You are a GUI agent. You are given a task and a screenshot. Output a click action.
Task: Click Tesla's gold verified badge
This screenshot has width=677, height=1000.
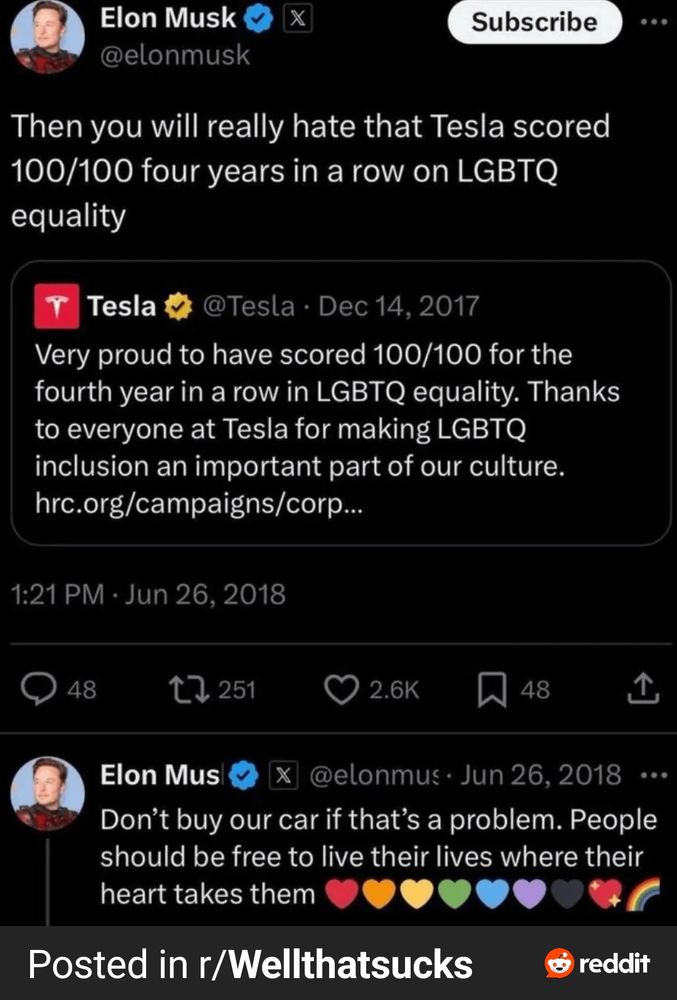(x=176, y=305)
